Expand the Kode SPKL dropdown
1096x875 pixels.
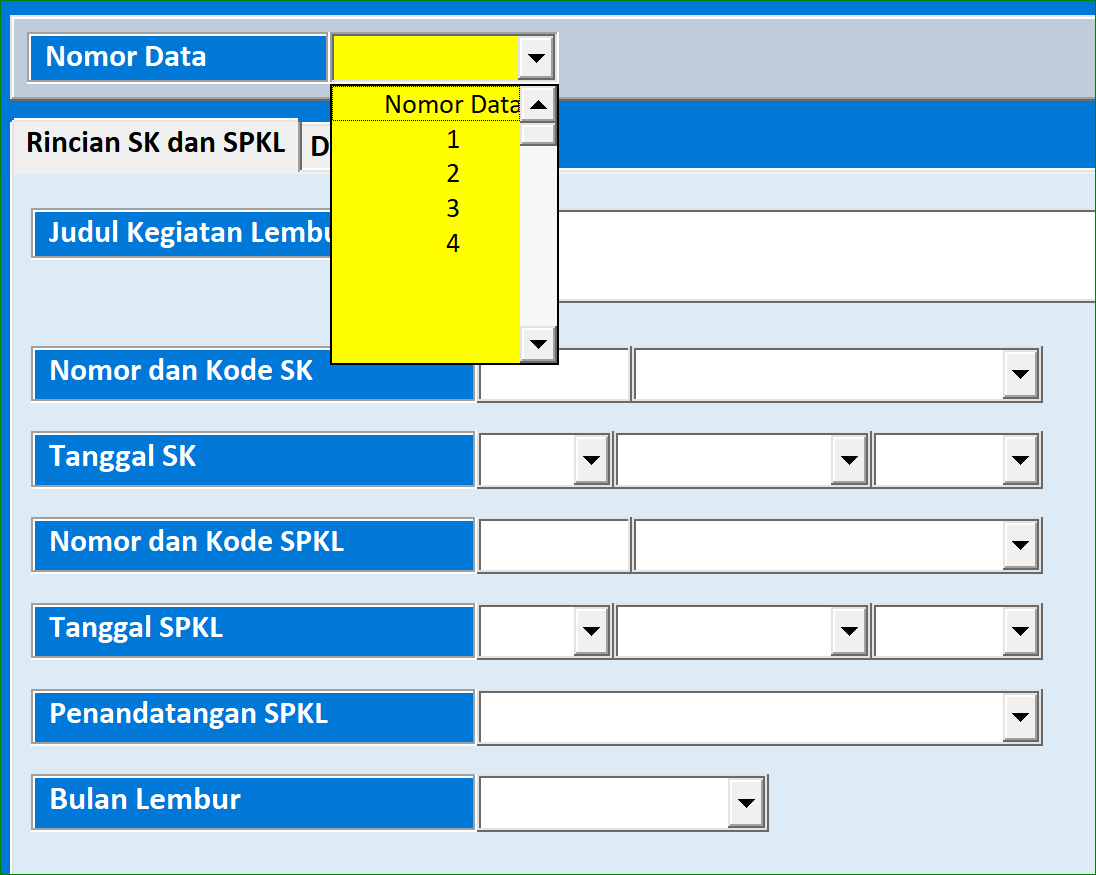(1018, 545)
